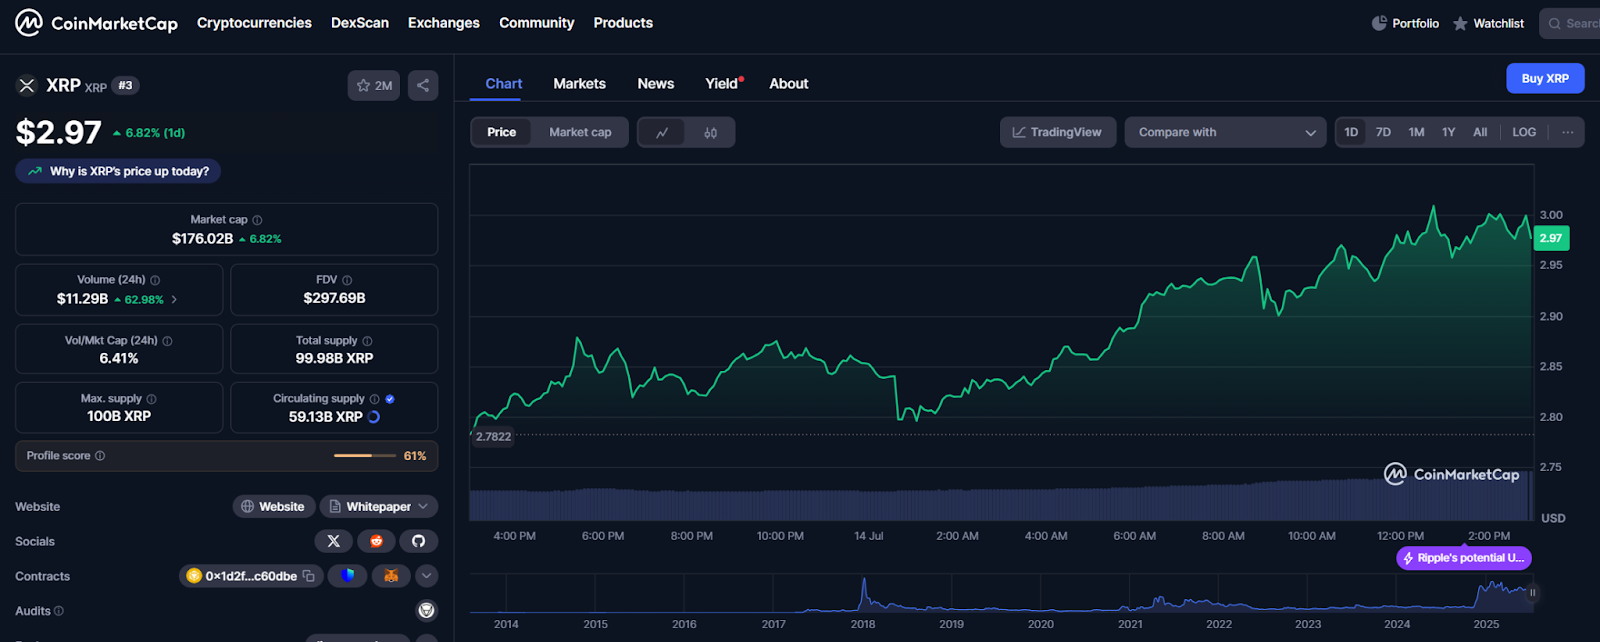The width and height of the screenshot is (1600, 642).
Task: Click the CoinMarketCap logo
Action: pos(96,22)
